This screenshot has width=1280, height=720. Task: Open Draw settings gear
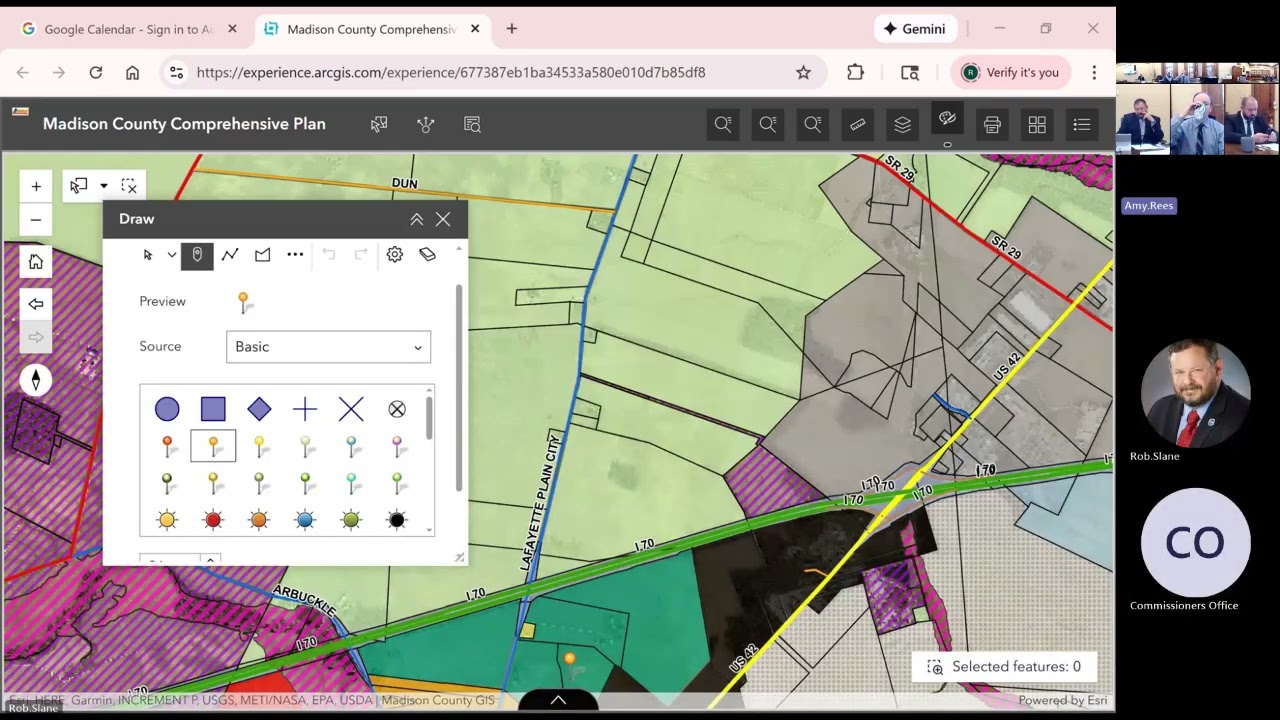click(395, 255)
